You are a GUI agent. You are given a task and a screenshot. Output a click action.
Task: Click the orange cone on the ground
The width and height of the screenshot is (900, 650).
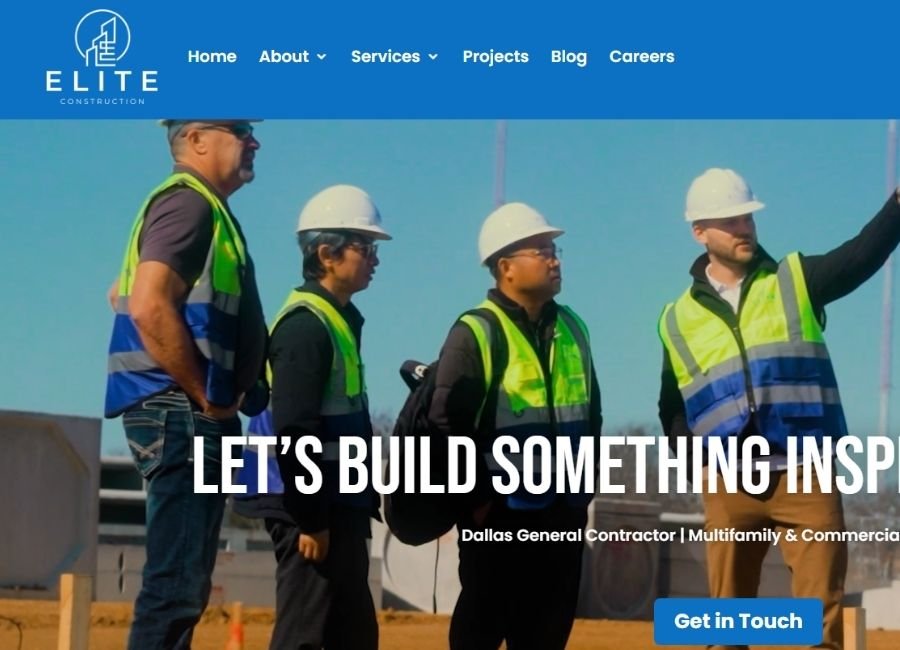tap(235, 626)
